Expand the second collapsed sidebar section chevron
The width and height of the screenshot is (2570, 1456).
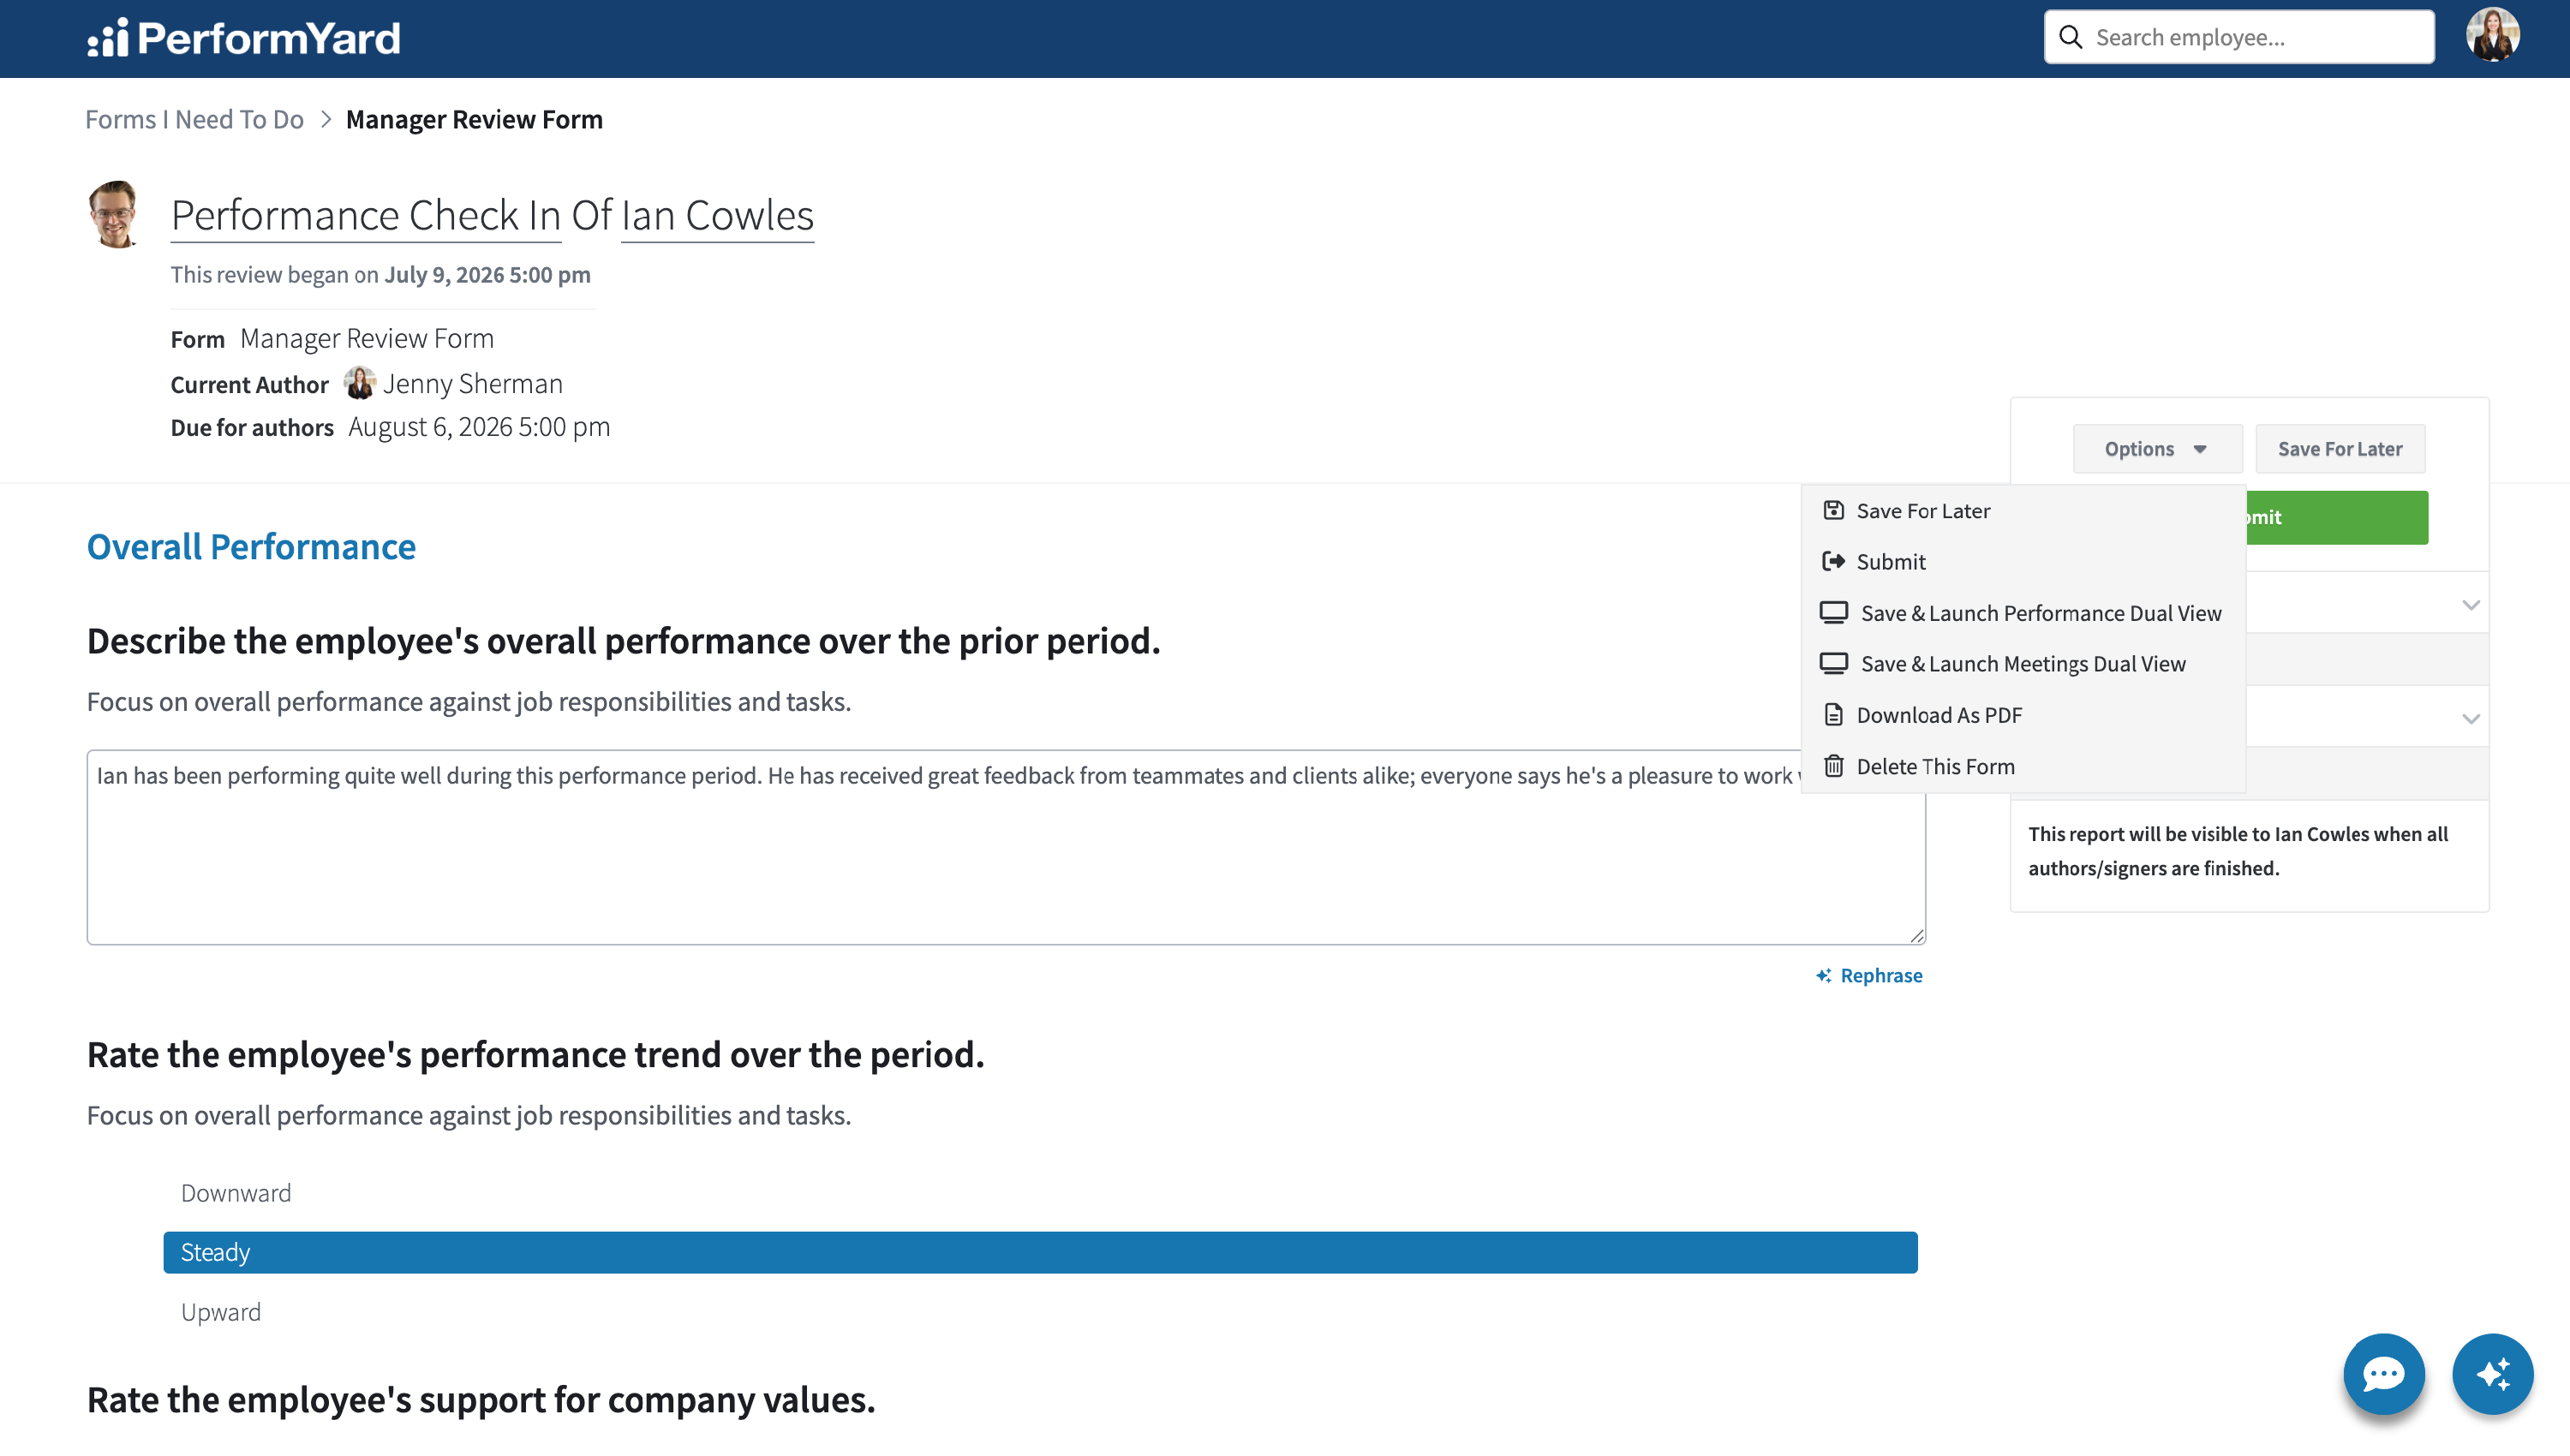2470,718
